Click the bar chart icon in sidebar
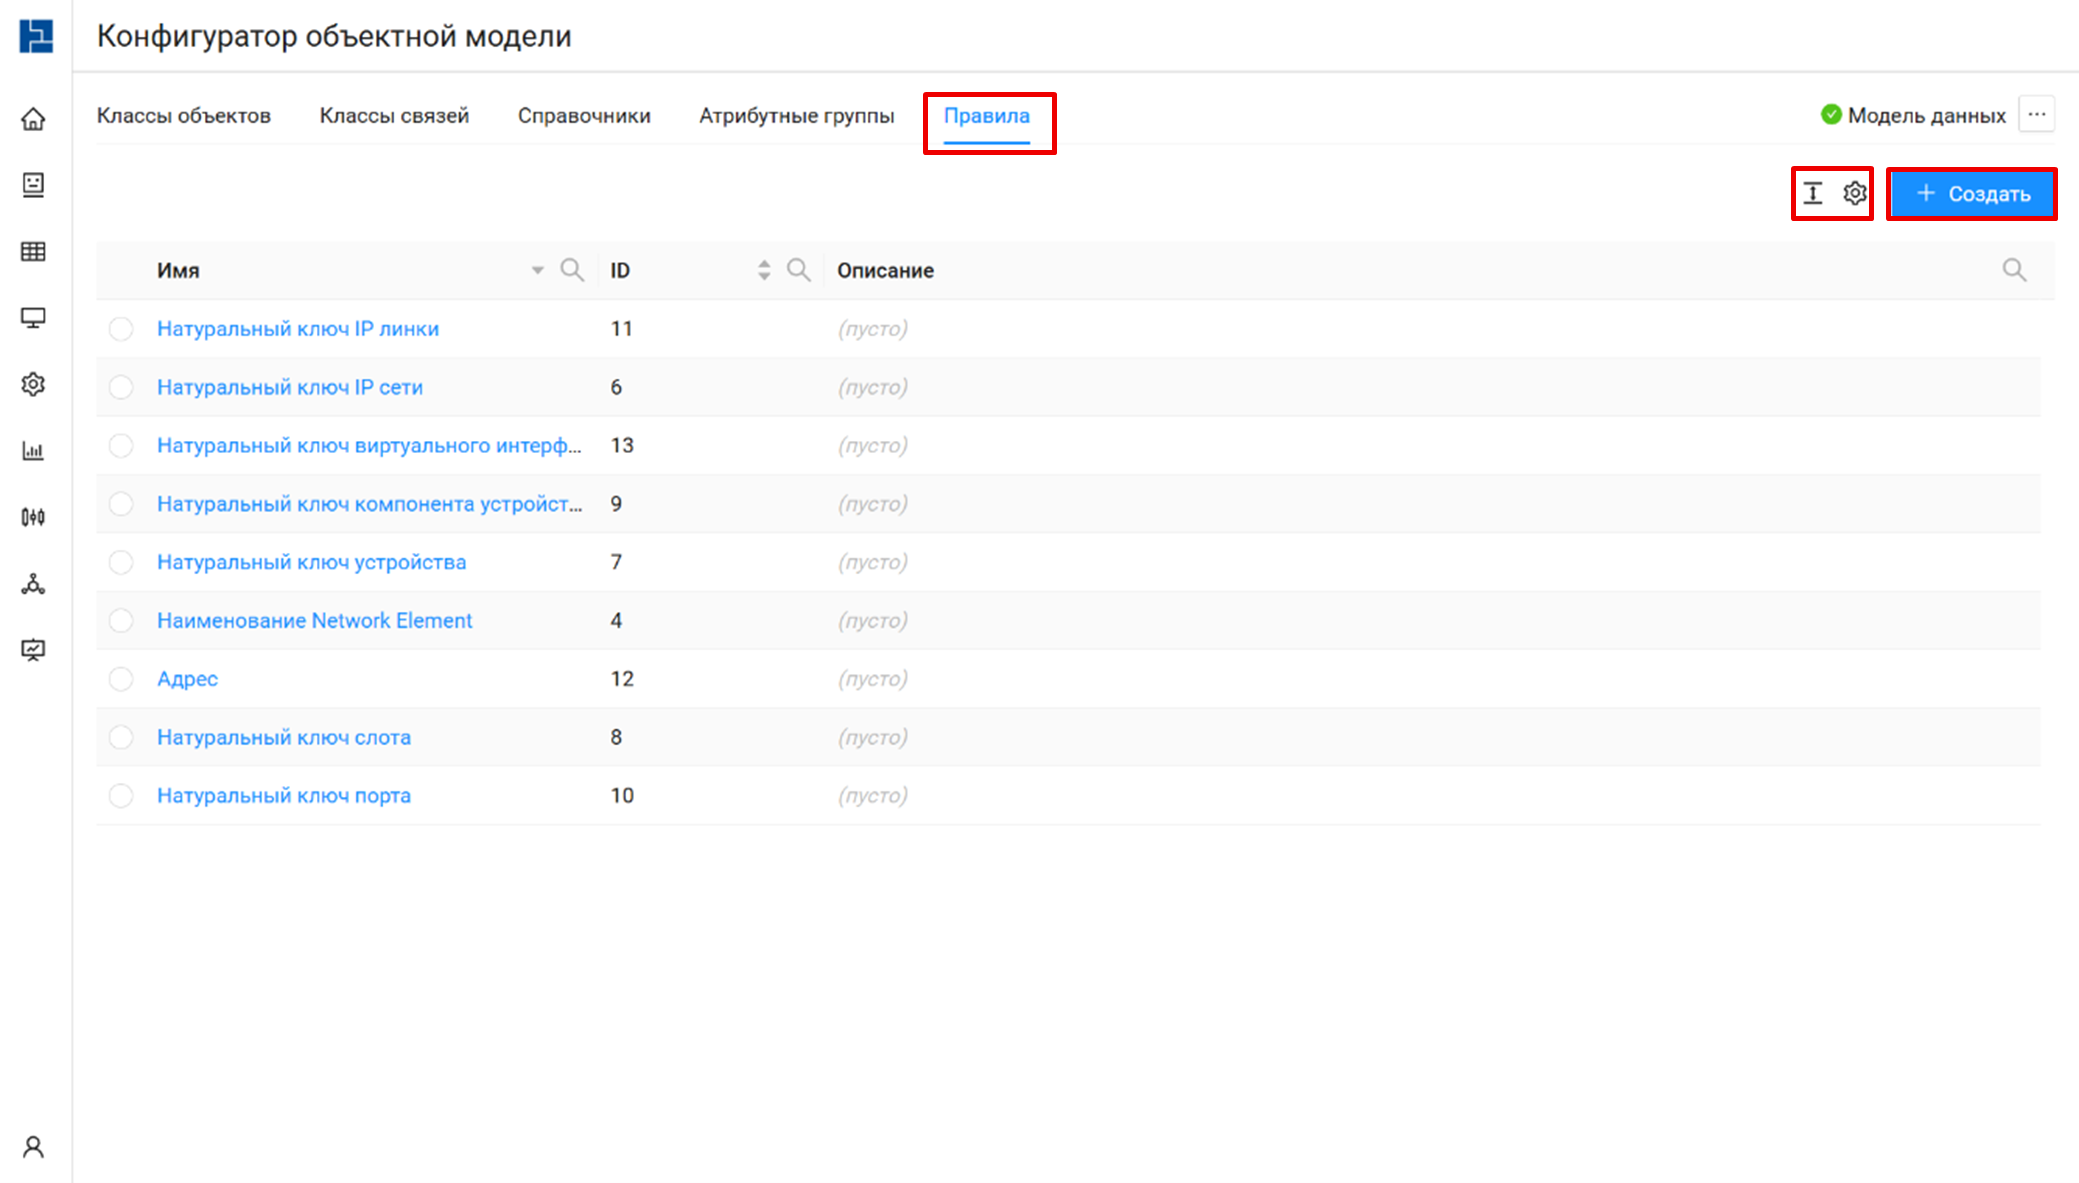 point(33,451)
